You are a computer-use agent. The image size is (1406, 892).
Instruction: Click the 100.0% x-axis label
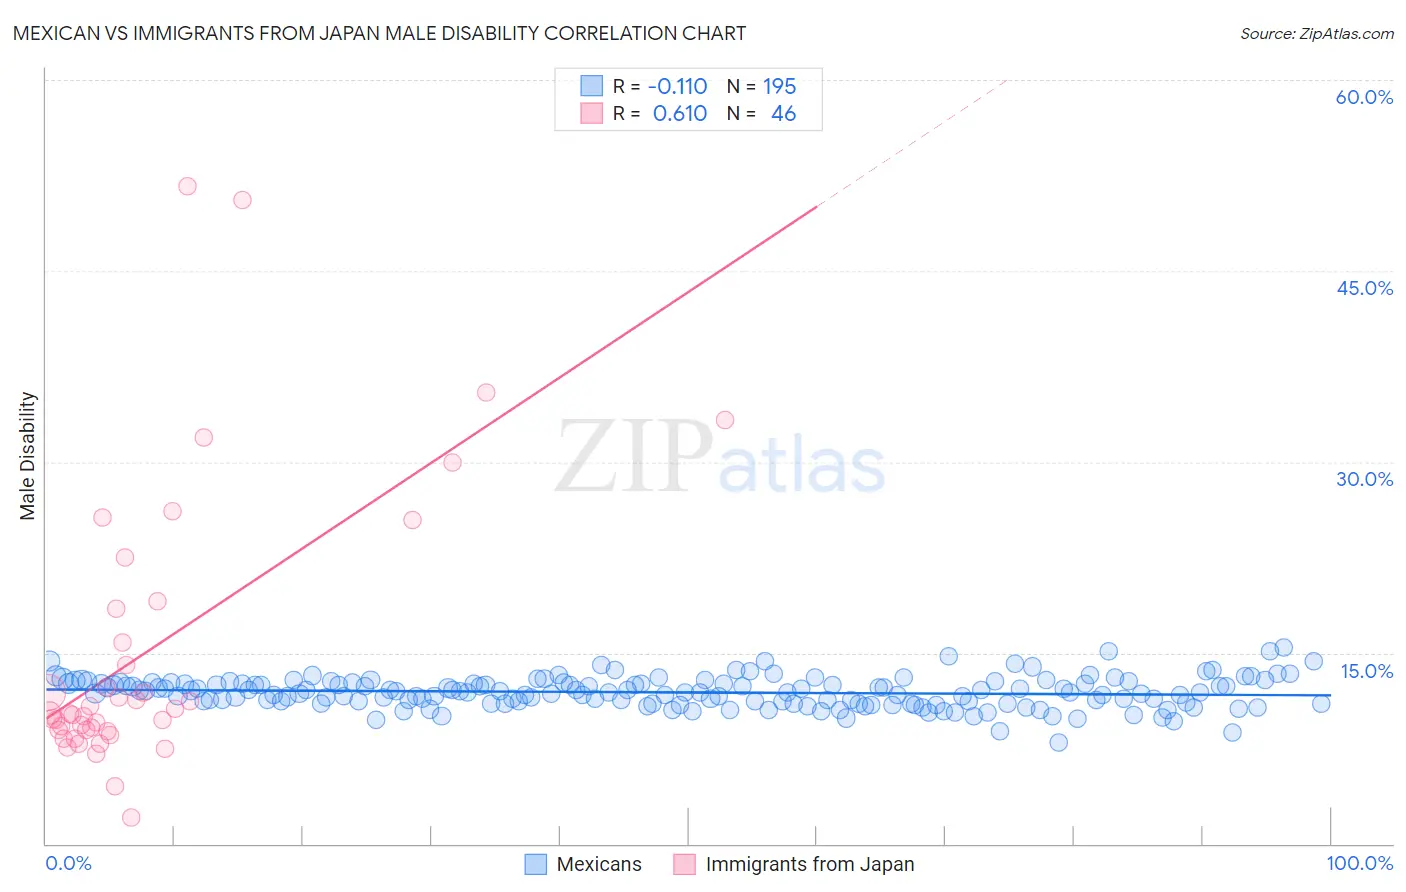(x=1360, y=863)
